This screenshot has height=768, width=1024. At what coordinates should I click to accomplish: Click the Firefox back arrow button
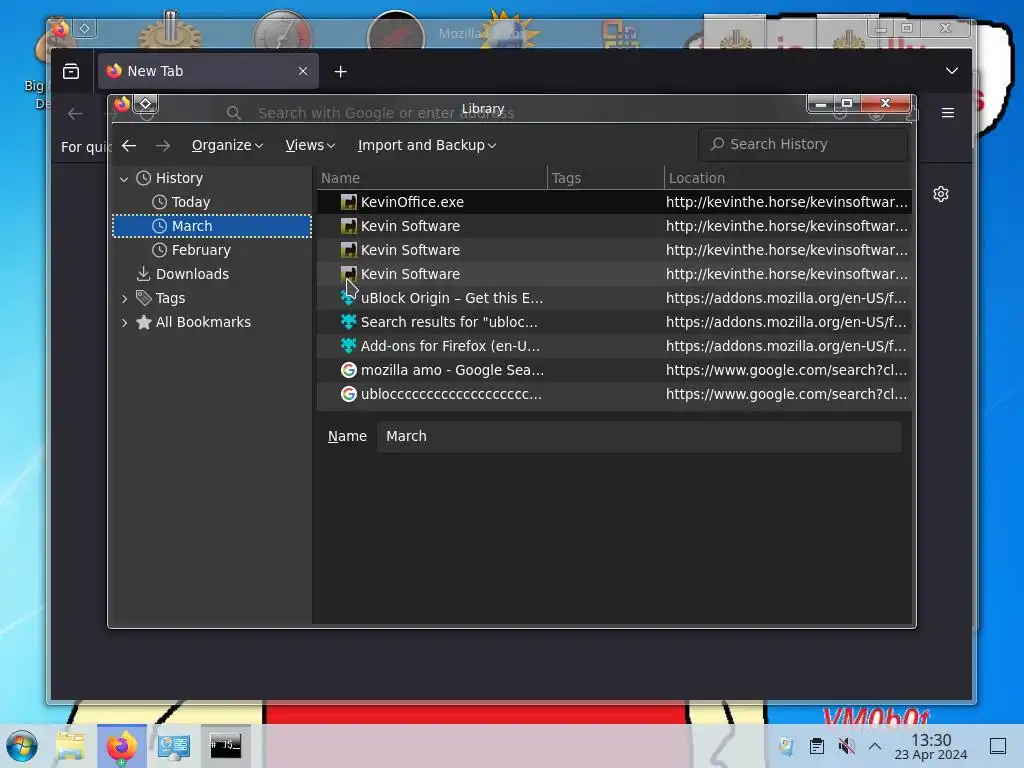pyautogui.click(x=75, y=114)
